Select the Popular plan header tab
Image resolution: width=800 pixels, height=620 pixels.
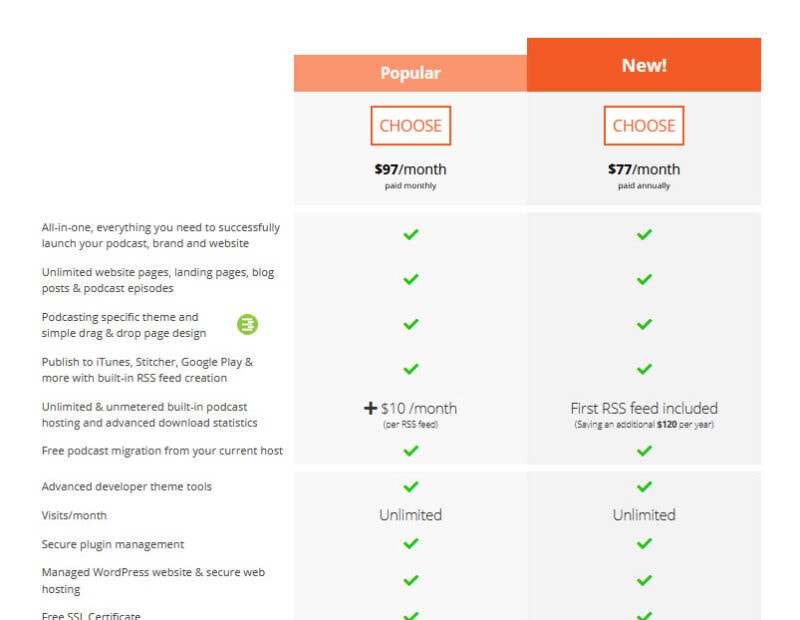pyautogui.click(x=410, y=73)
